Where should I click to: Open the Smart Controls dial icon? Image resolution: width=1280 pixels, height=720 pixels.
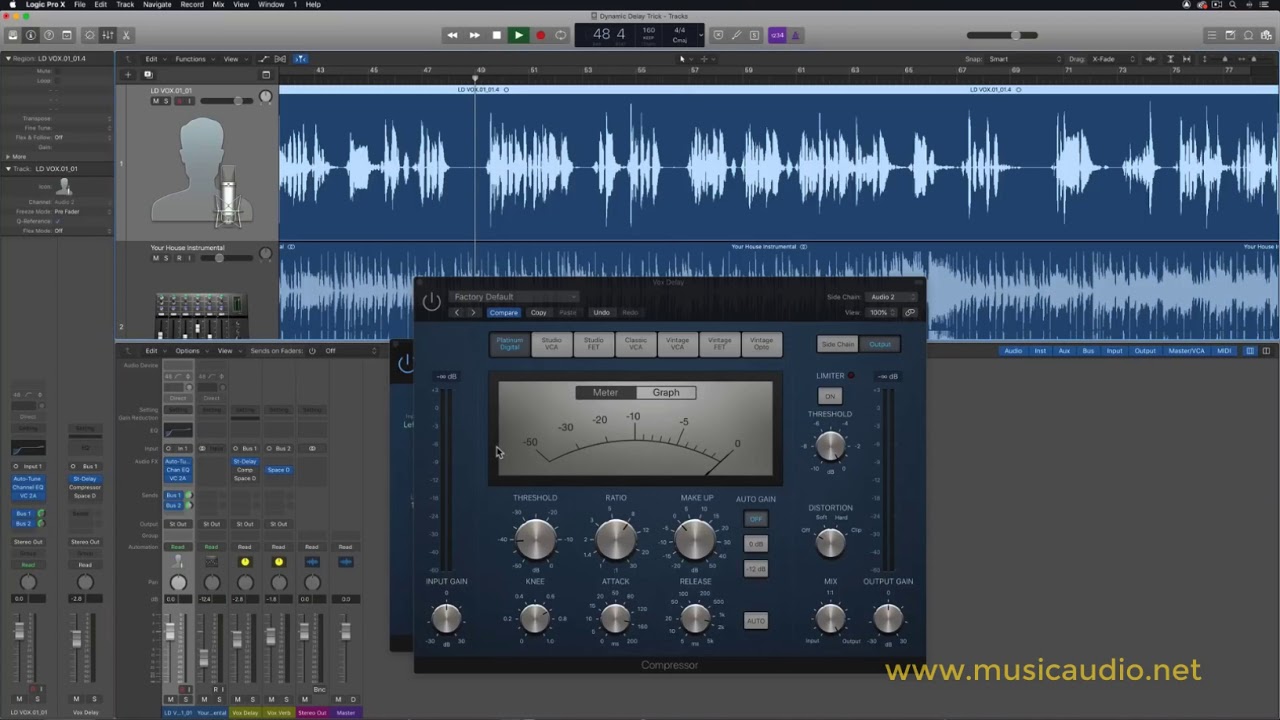(90, 35)
